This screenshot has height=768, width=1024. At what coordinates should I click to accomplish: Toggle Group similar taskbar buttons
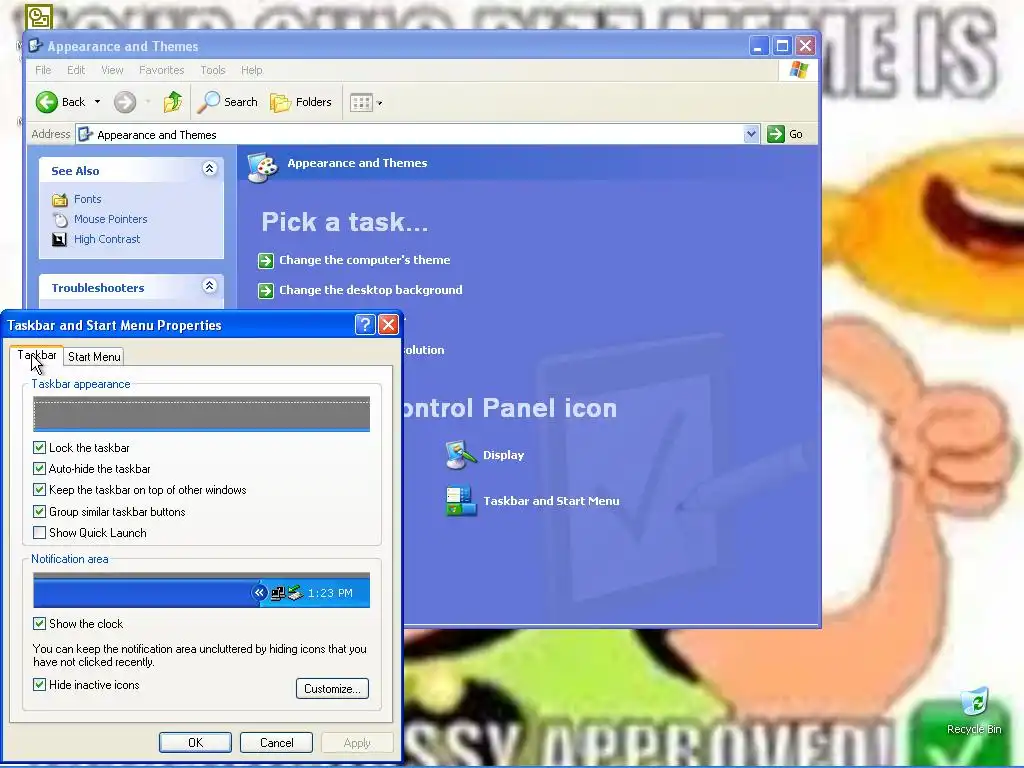pos(39,511)
